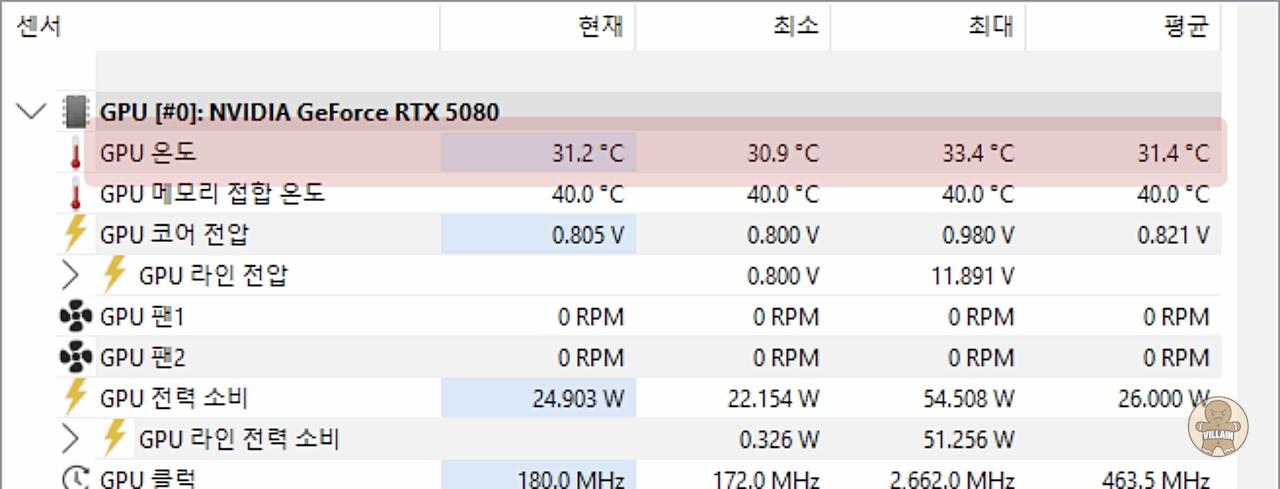
Task: Click the average power value 26.000 W
Action: tap(1163, 399)
